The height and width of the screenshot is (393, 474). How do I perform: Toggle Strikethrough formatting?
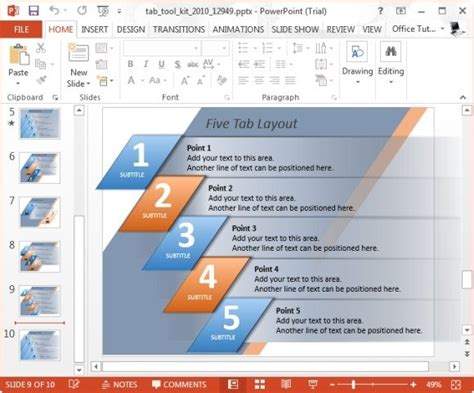193,64
